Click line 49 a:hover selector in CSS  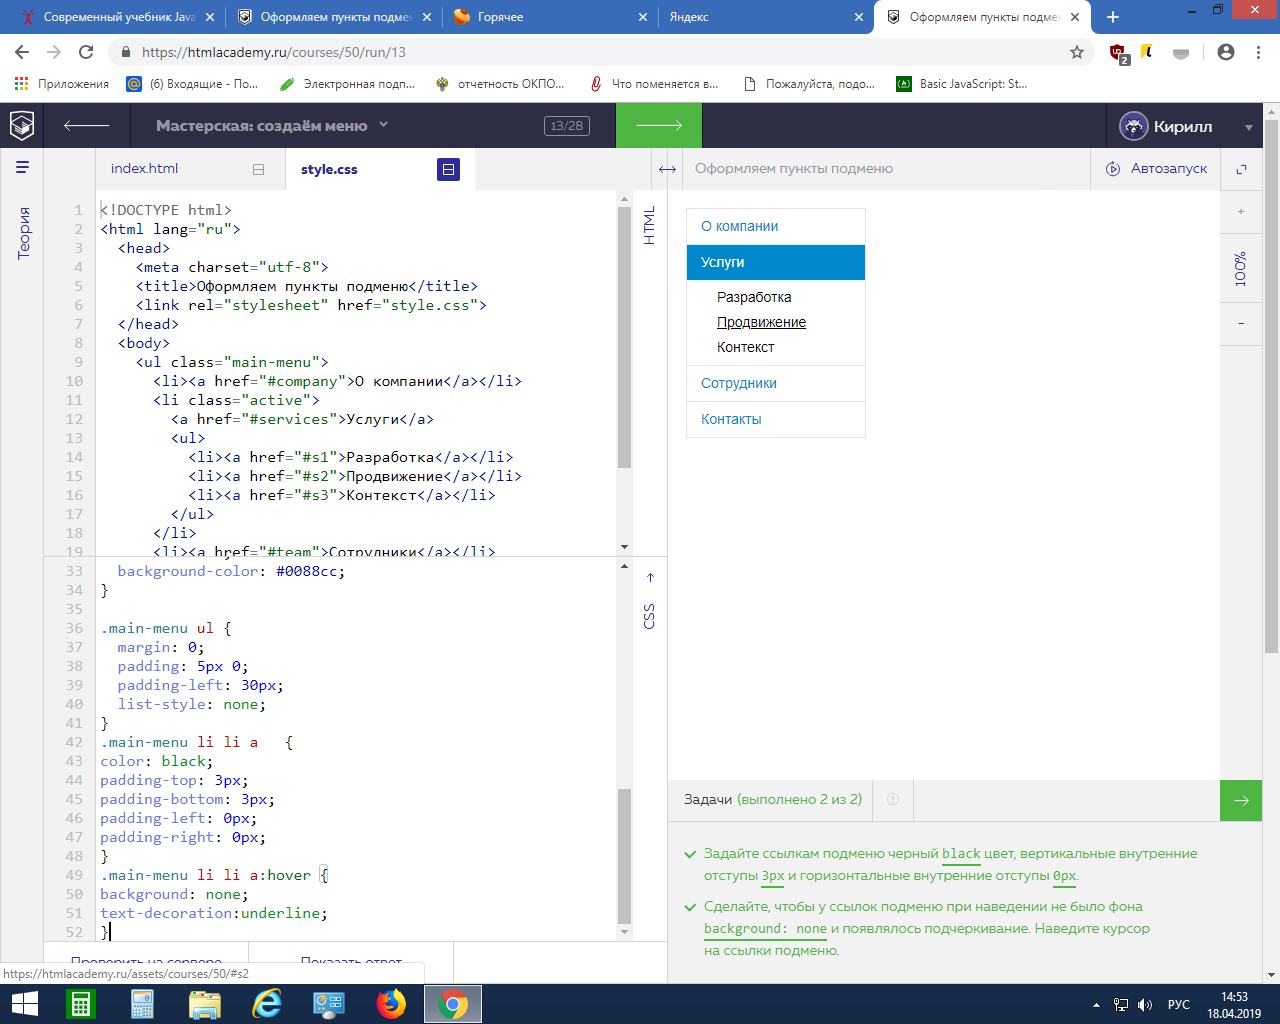205,875
